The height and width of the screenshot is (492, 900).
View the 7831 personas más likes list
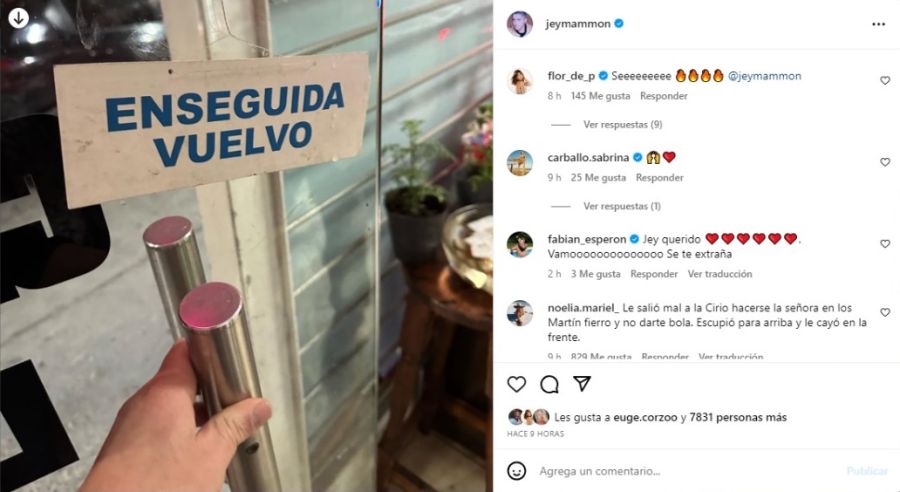(738, 417)
